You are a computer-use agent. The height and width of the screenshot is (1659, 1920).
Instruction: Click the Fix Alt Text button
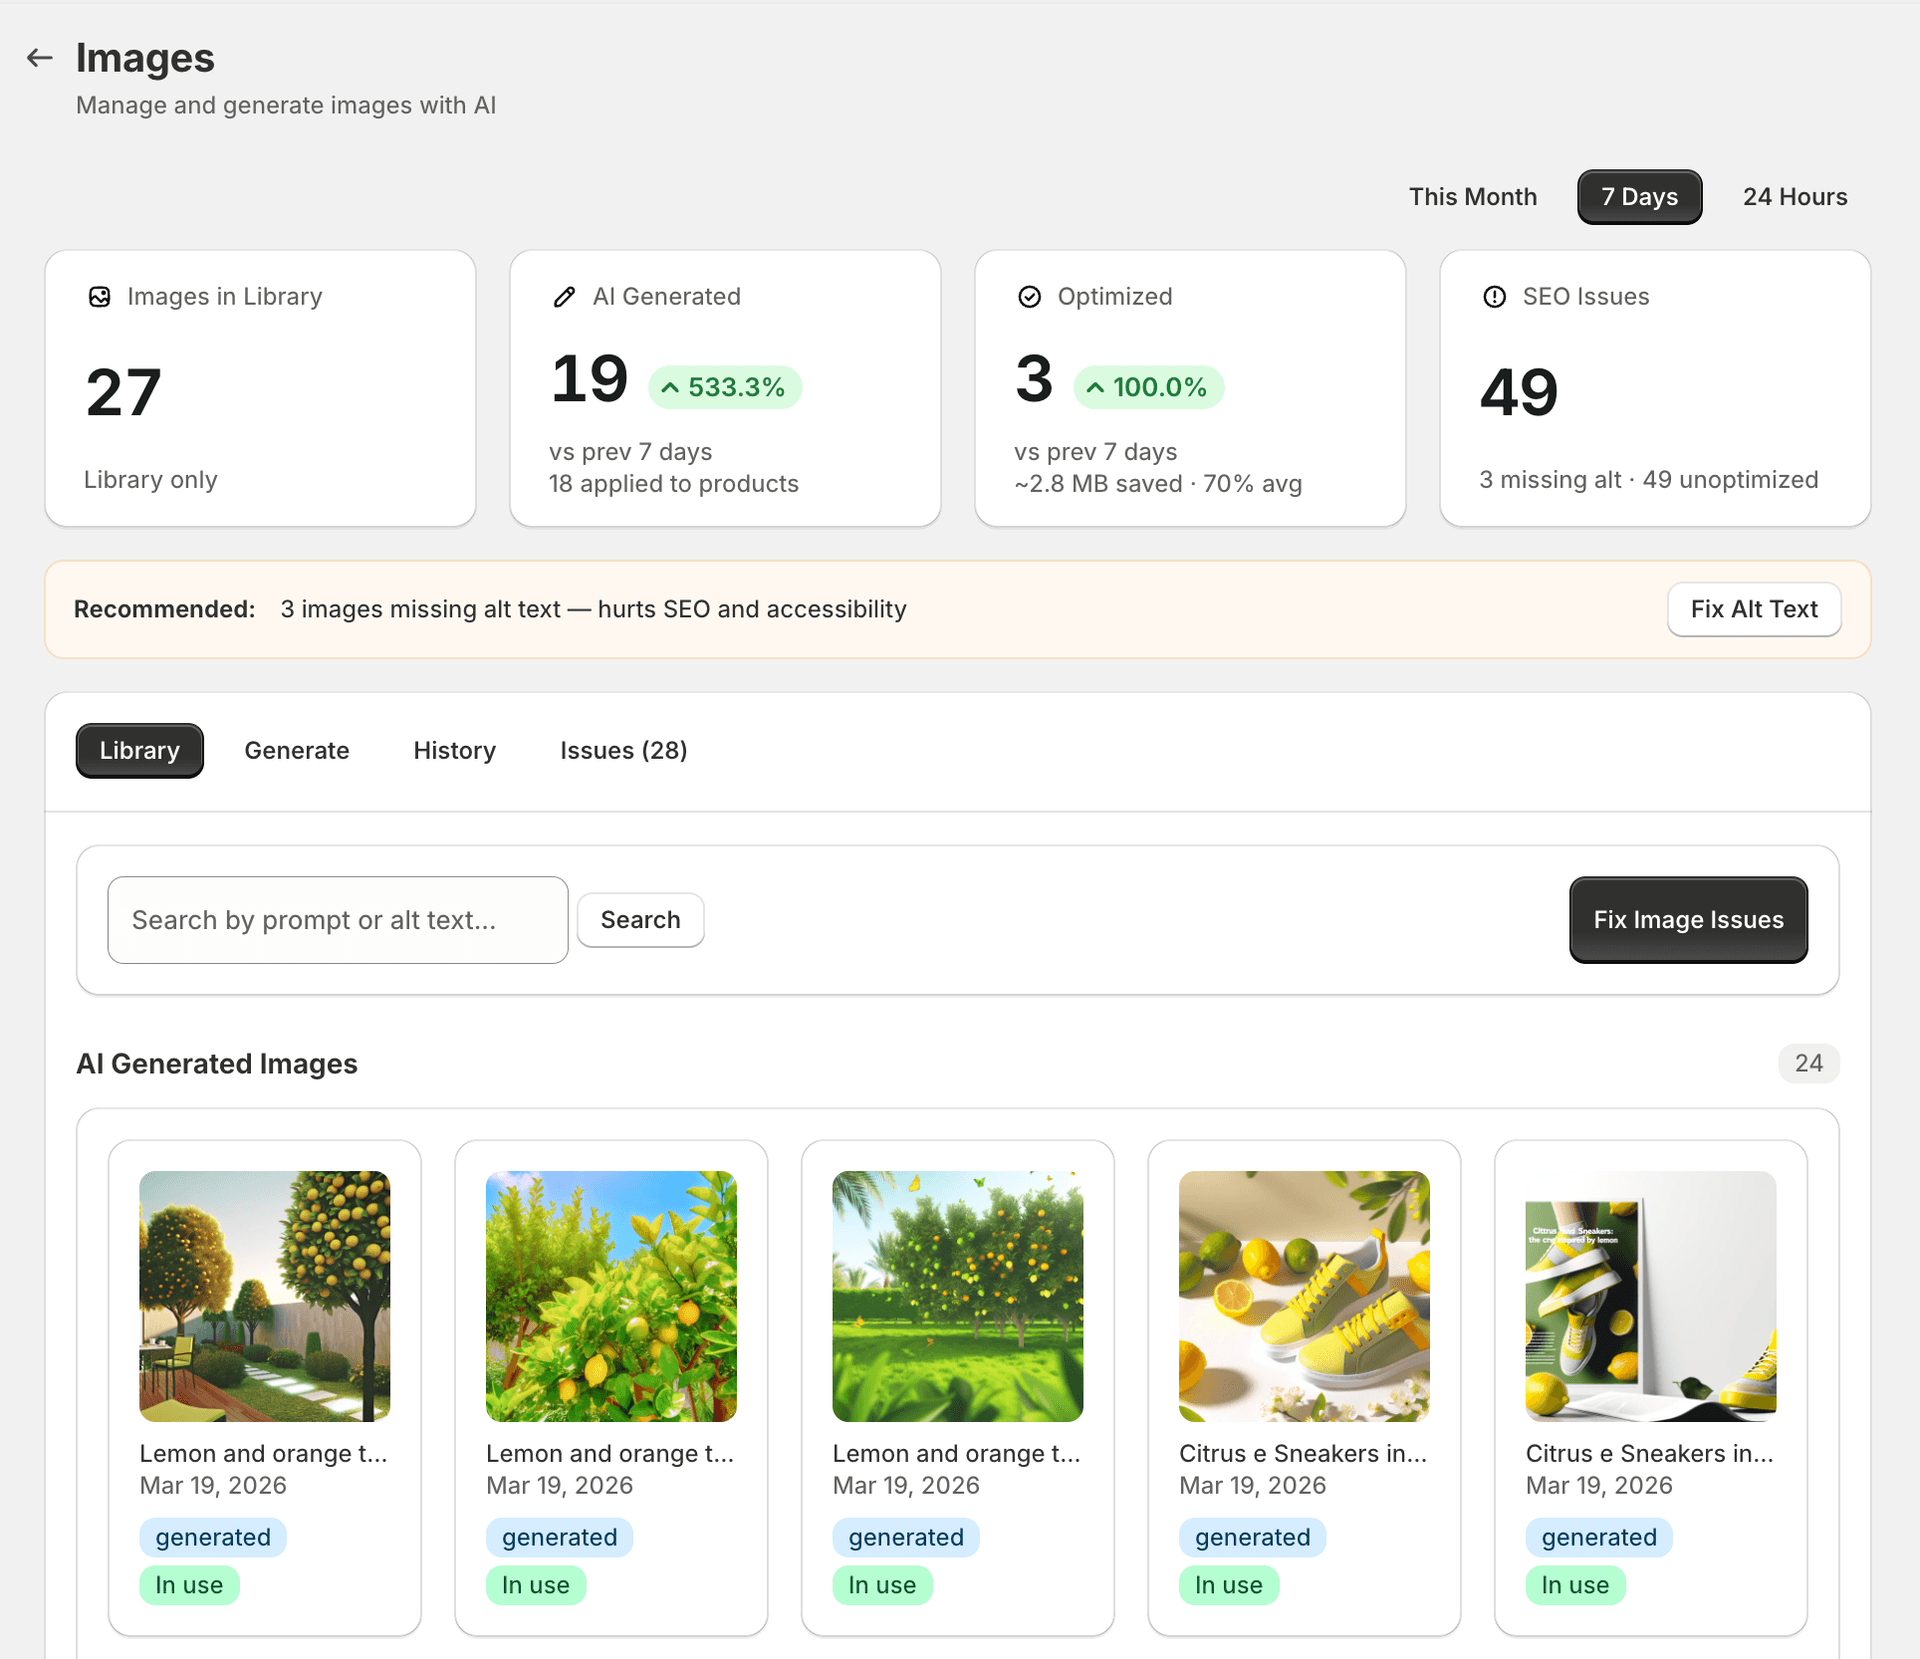(x=1754, y=609)
